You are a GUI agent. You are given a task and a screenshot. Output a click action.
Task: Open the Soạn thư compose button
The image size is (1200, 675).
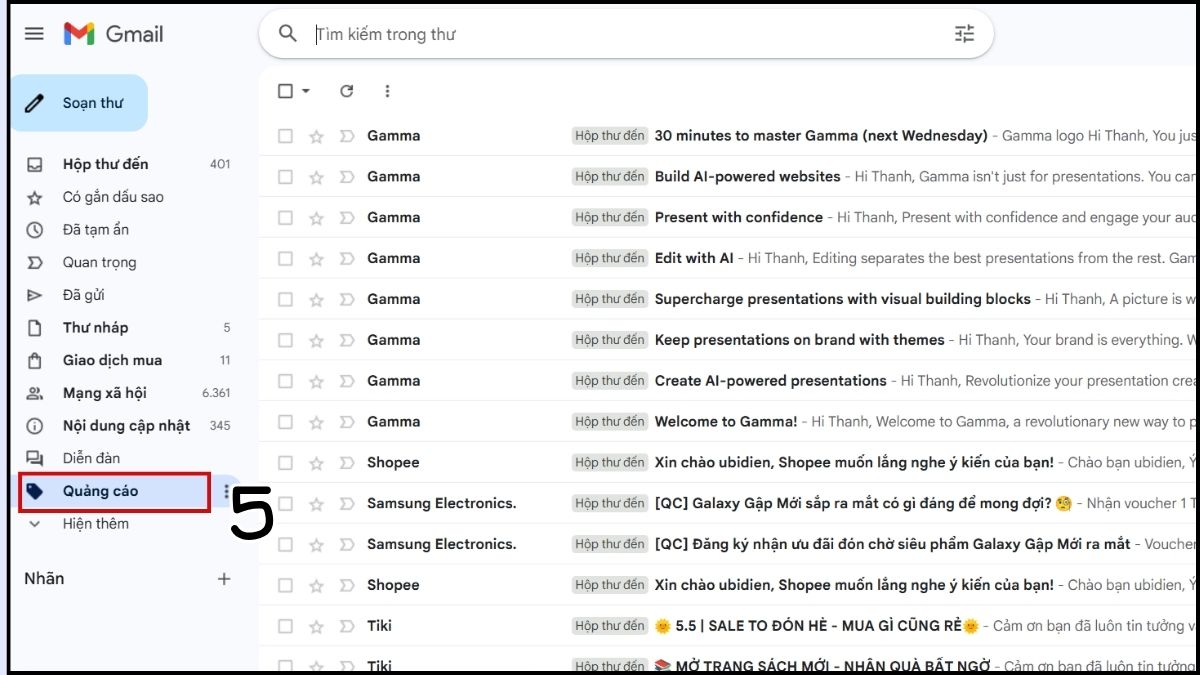point(79,102)
